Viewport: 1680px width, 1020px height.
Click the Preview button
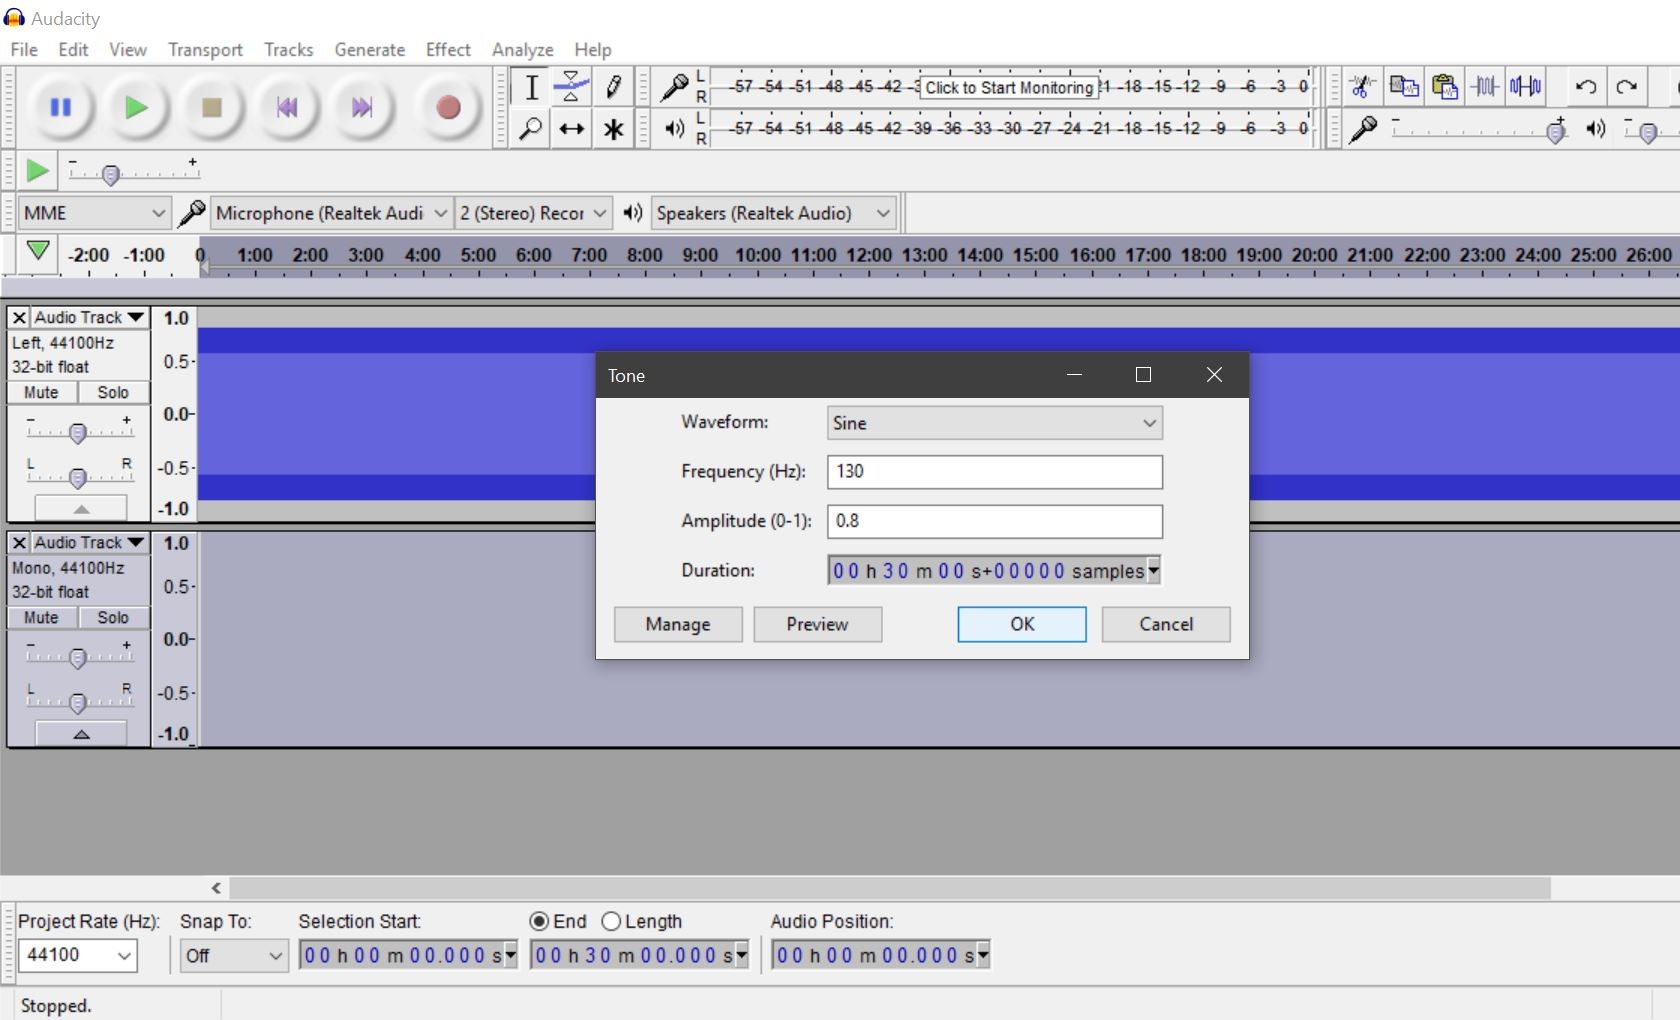817,624
